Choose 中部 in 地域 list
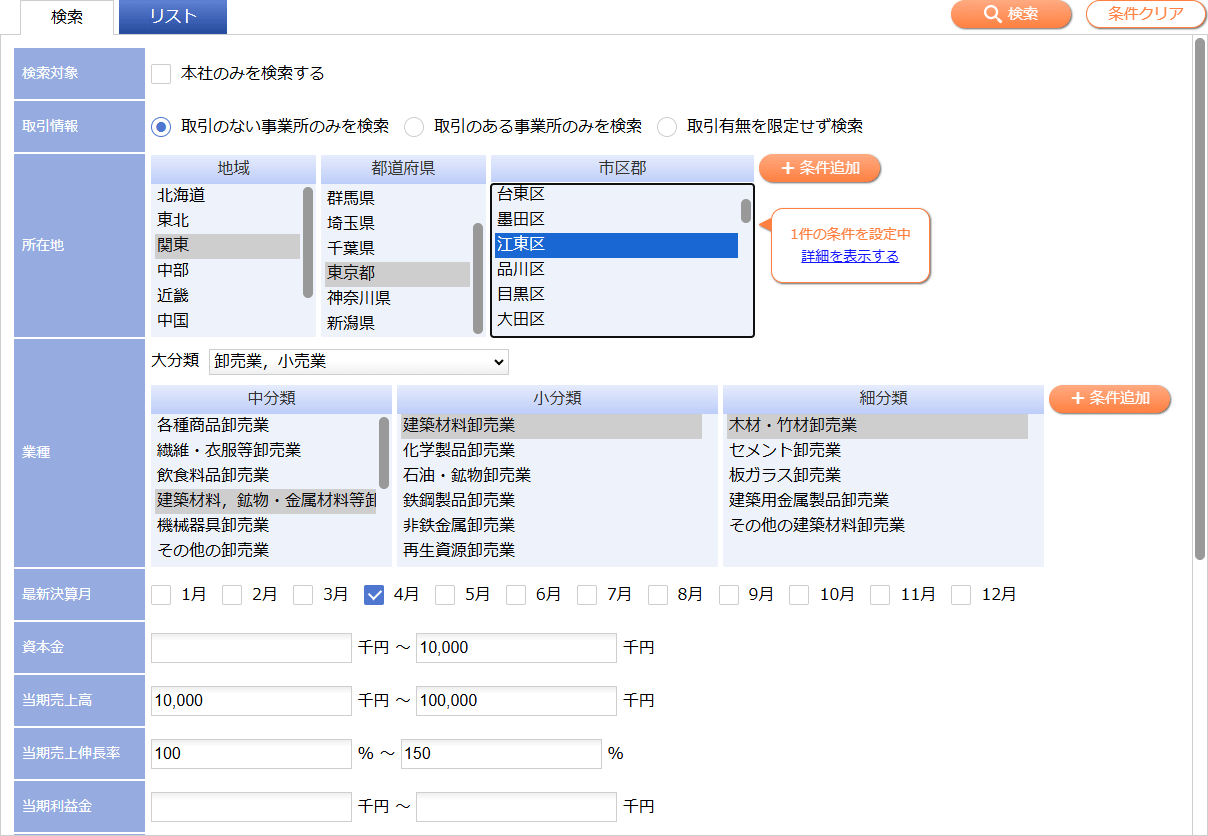The width and height of the screenshot is (1208, 836). click(x=226, y=271)
